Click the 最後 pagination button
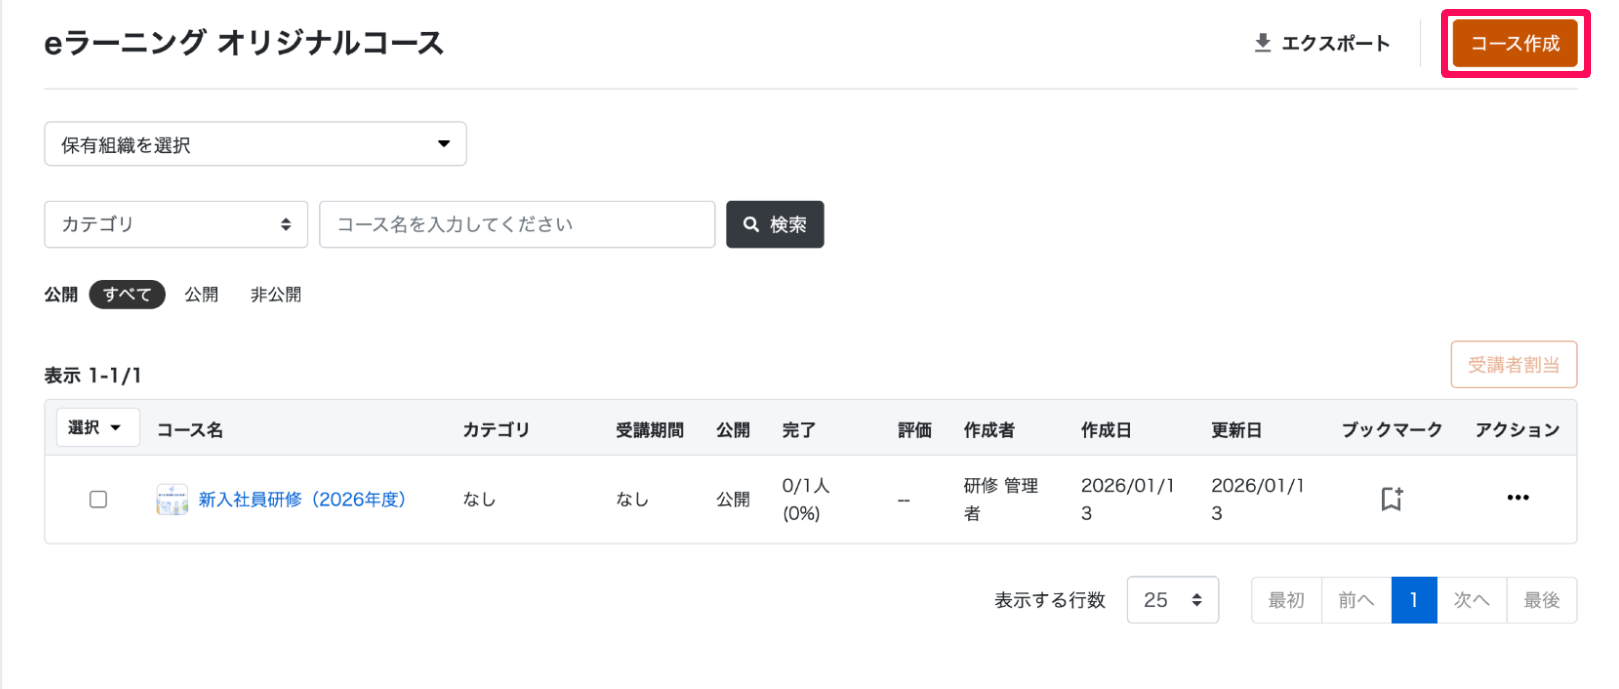The width and height of the screenshot is (1619, 689). click(1541, 600)
